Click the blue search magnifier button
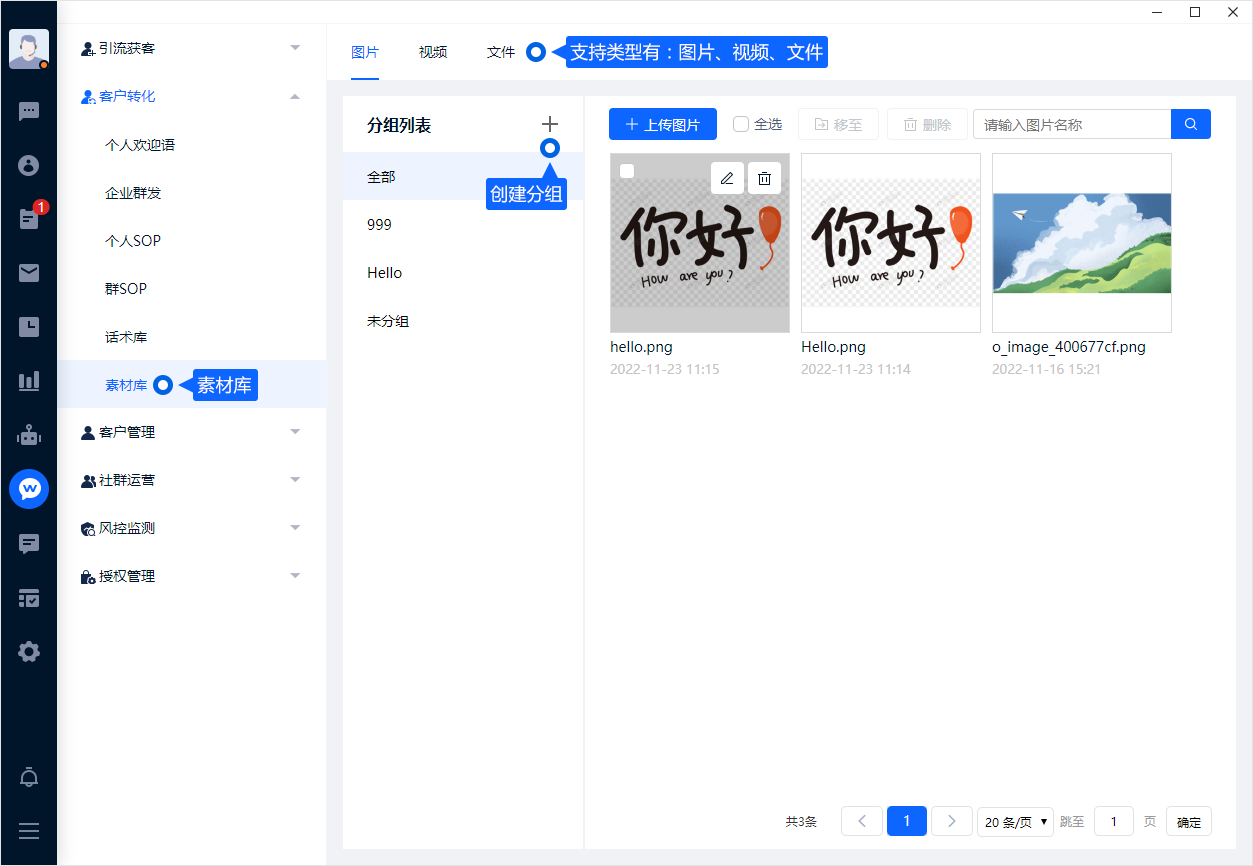Screen dimensions: 1253x866 (x=1190, y=124)
